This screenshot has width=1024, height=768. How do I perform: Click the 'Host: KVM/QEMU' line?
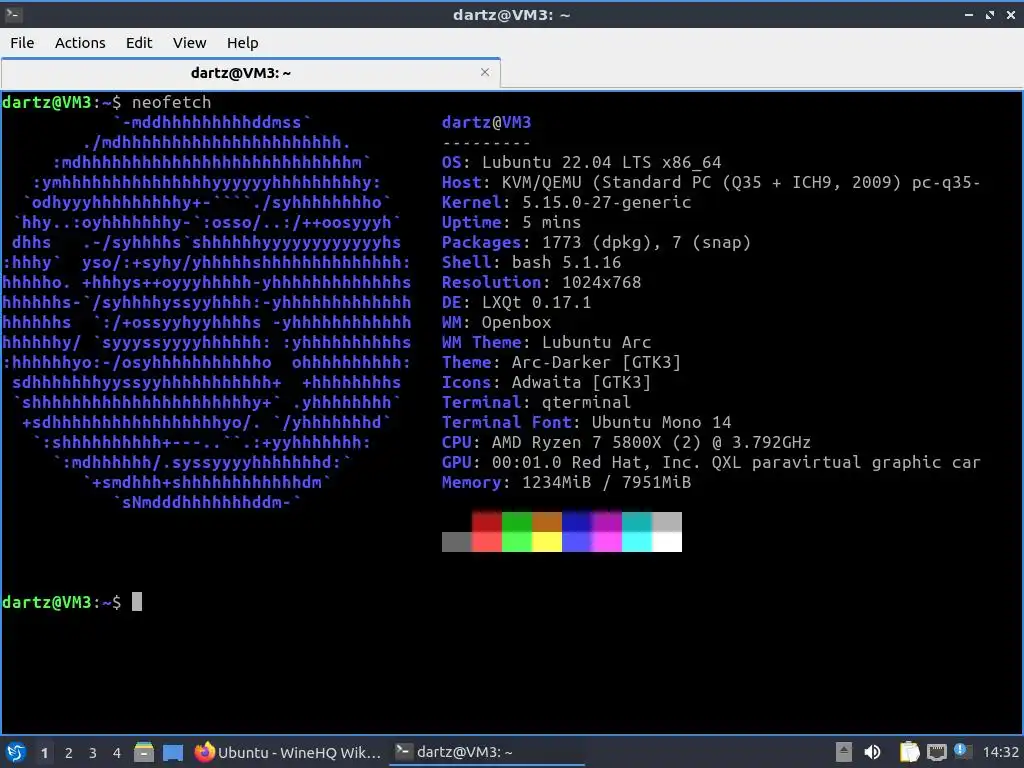(x=711, y=182)
